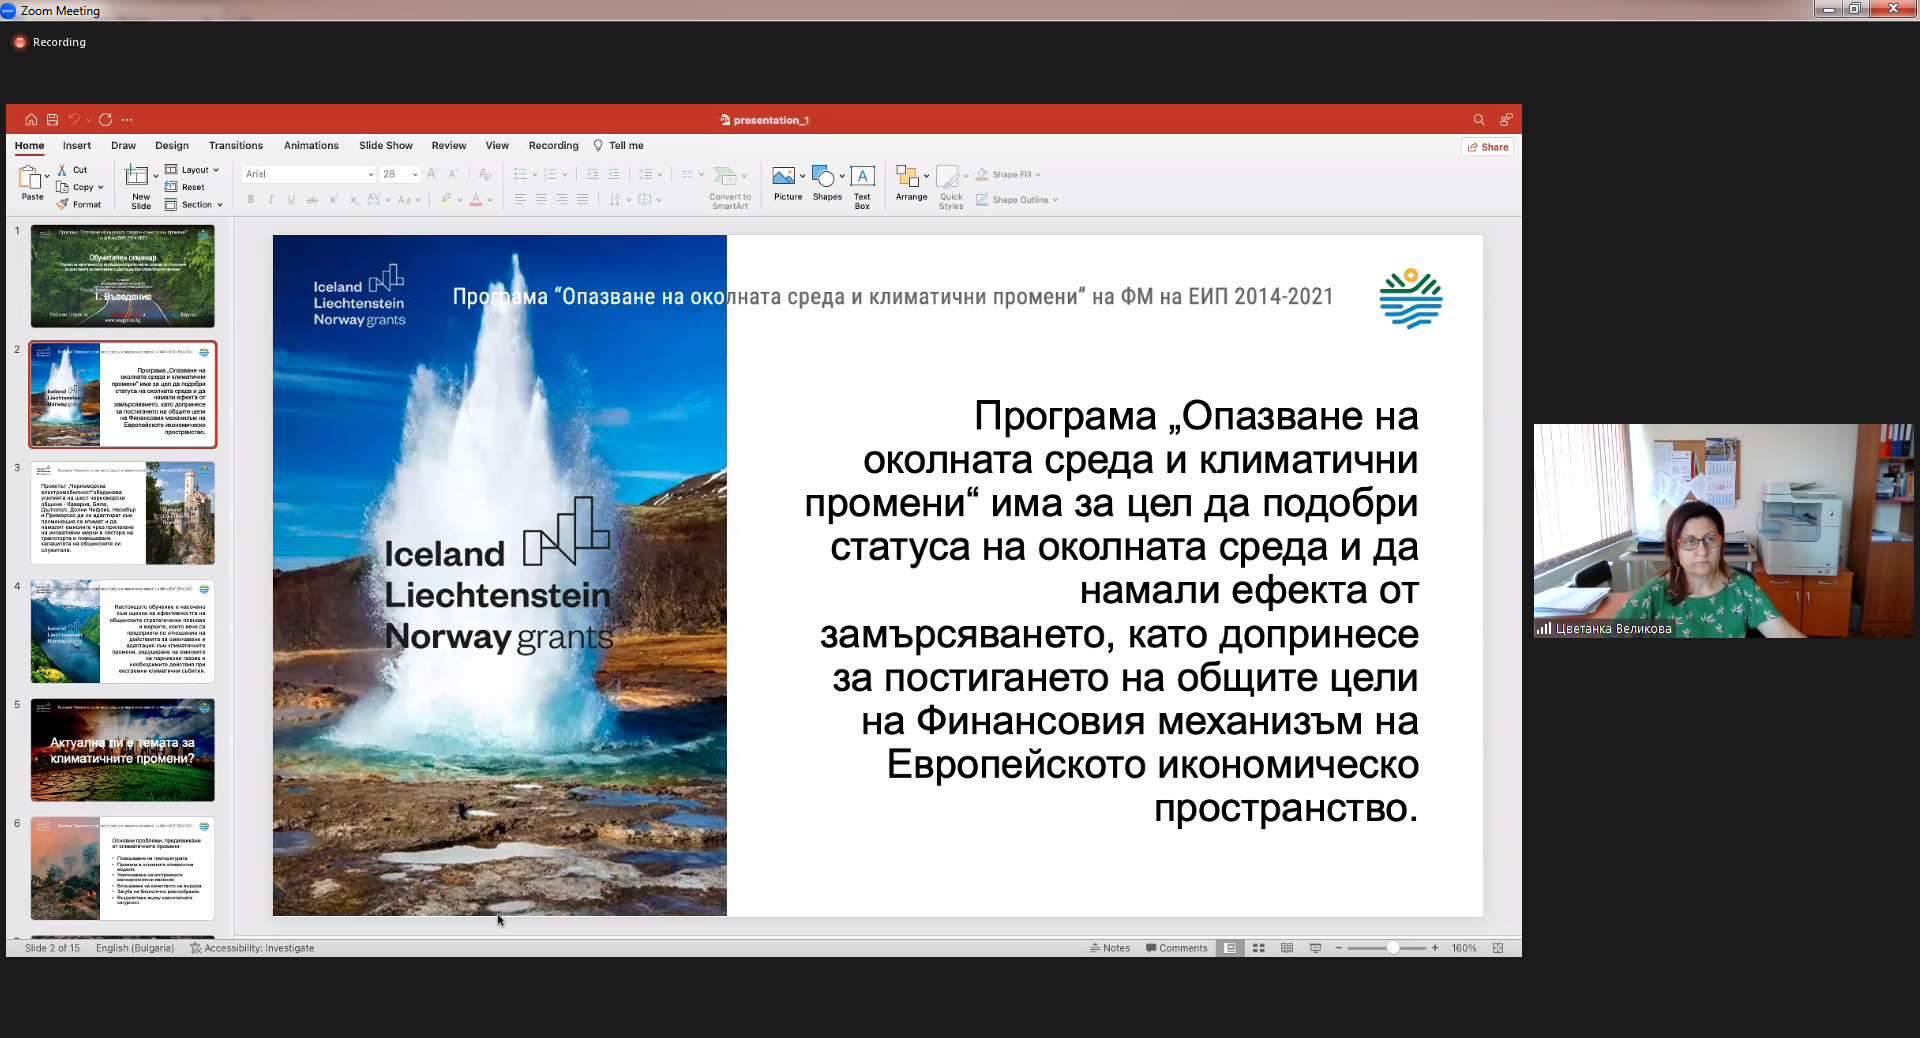
Task: Toggle strikethrough formatting
Action: coord(312,199)
